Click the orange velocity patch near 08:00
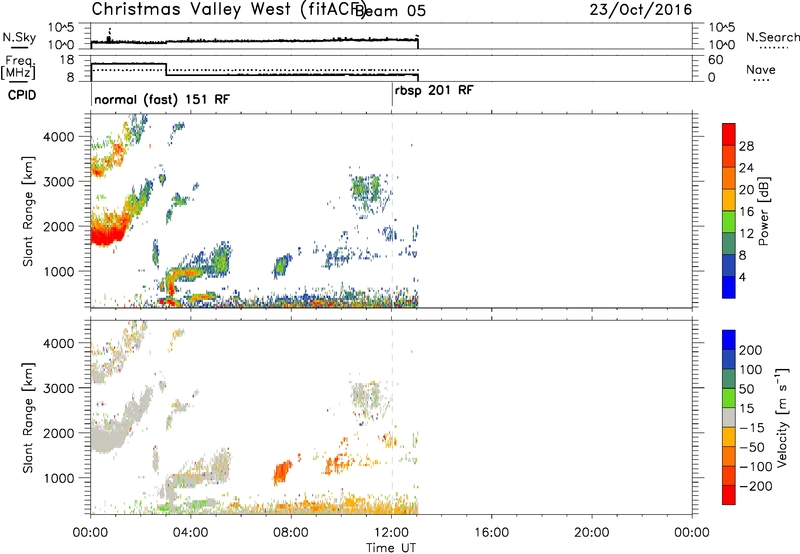The image size is (800, 554). (x=282, y=472)
